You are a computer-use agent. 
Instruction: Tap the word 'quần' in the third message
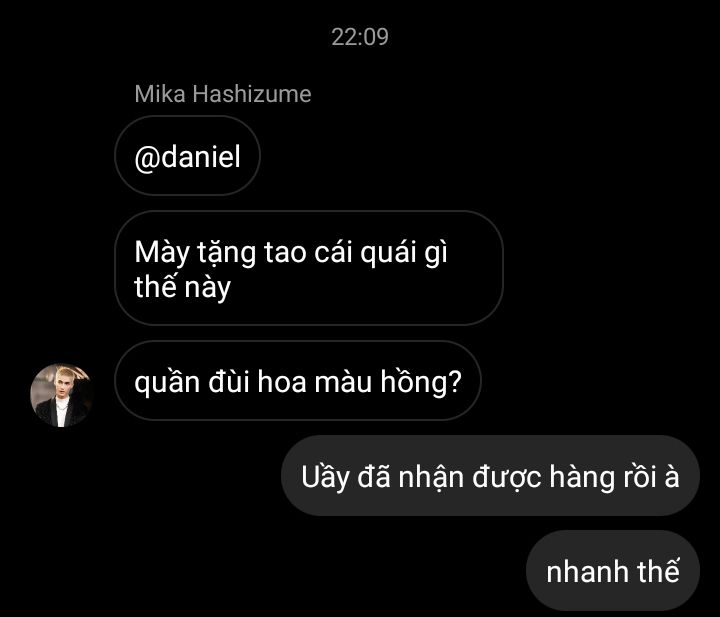click(x=167, y=382)
